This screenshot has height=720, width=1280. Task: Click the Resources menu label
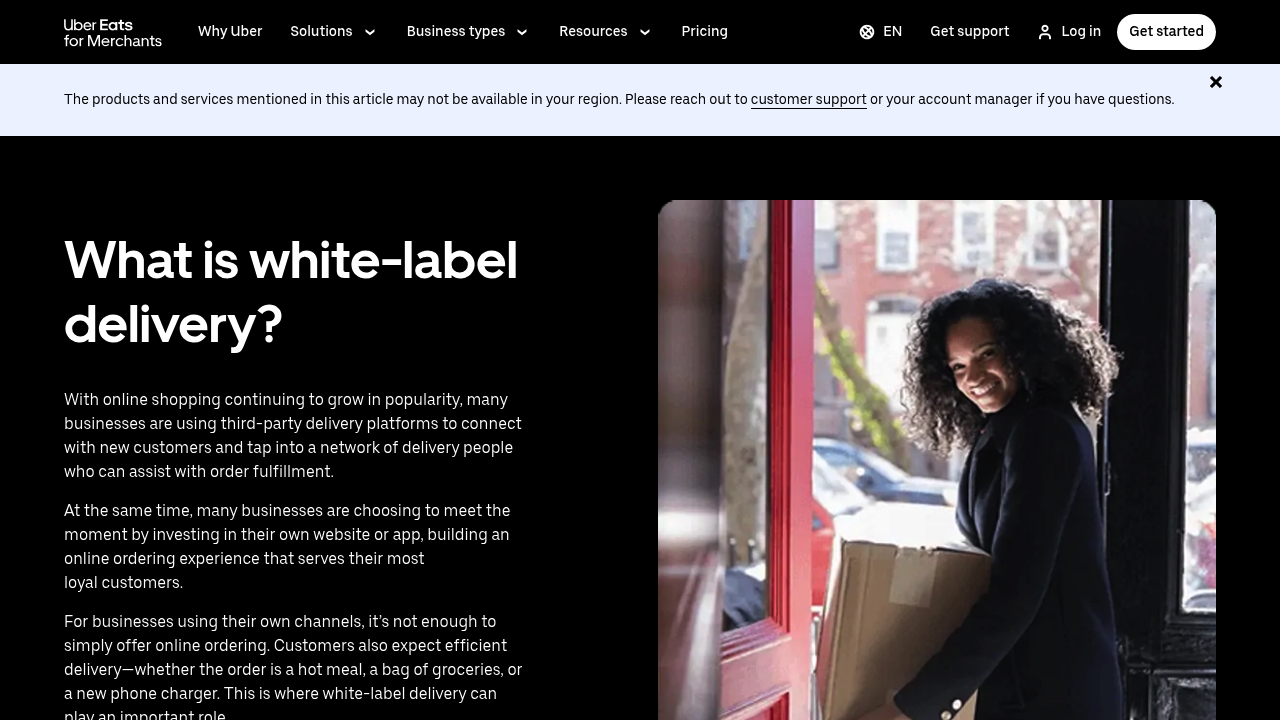coord(593,32)
